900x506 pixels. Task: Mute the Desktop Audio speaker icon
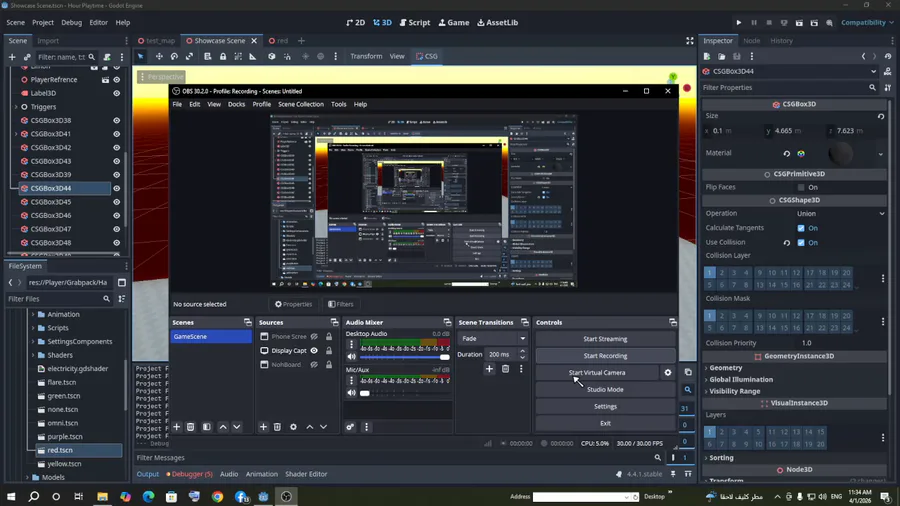pos(351,357)
